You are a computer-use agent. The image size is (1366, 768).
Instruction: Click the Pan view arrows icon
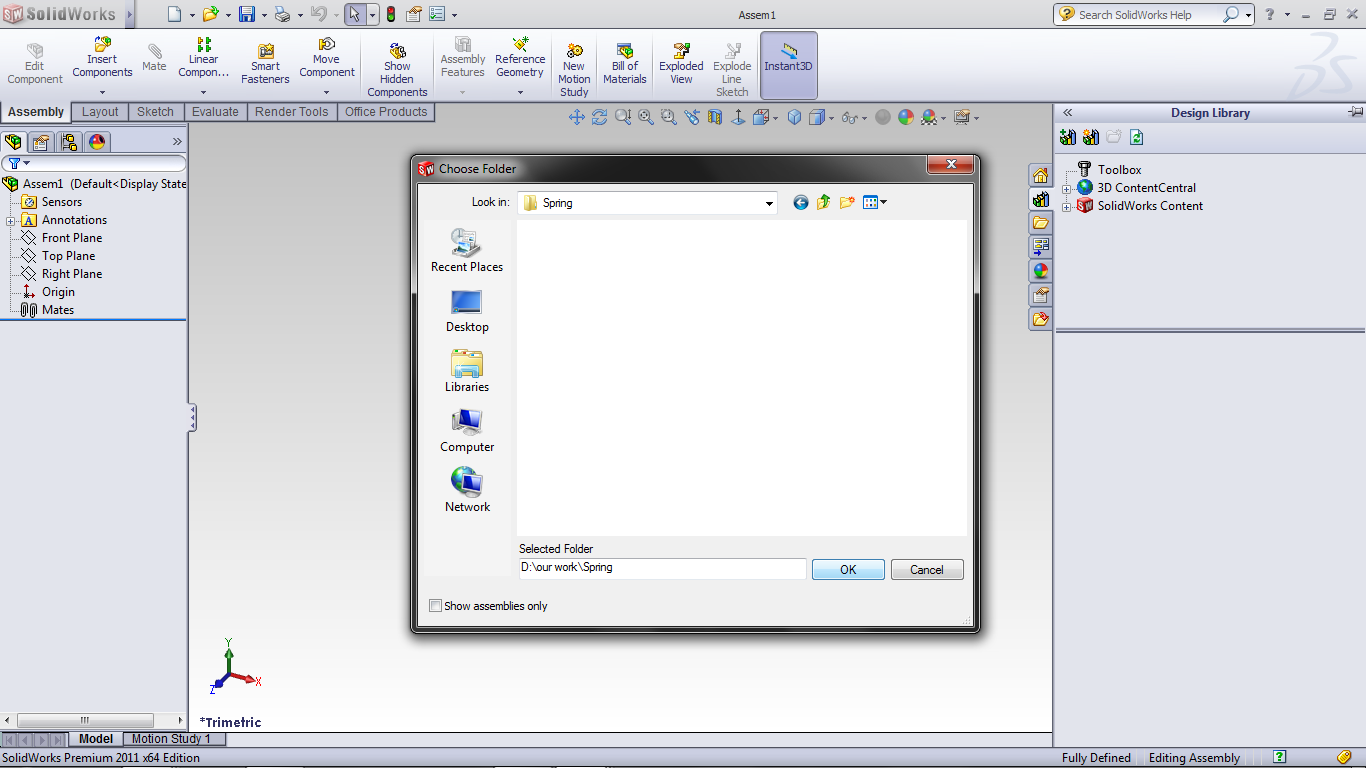[x=577, y=117]
